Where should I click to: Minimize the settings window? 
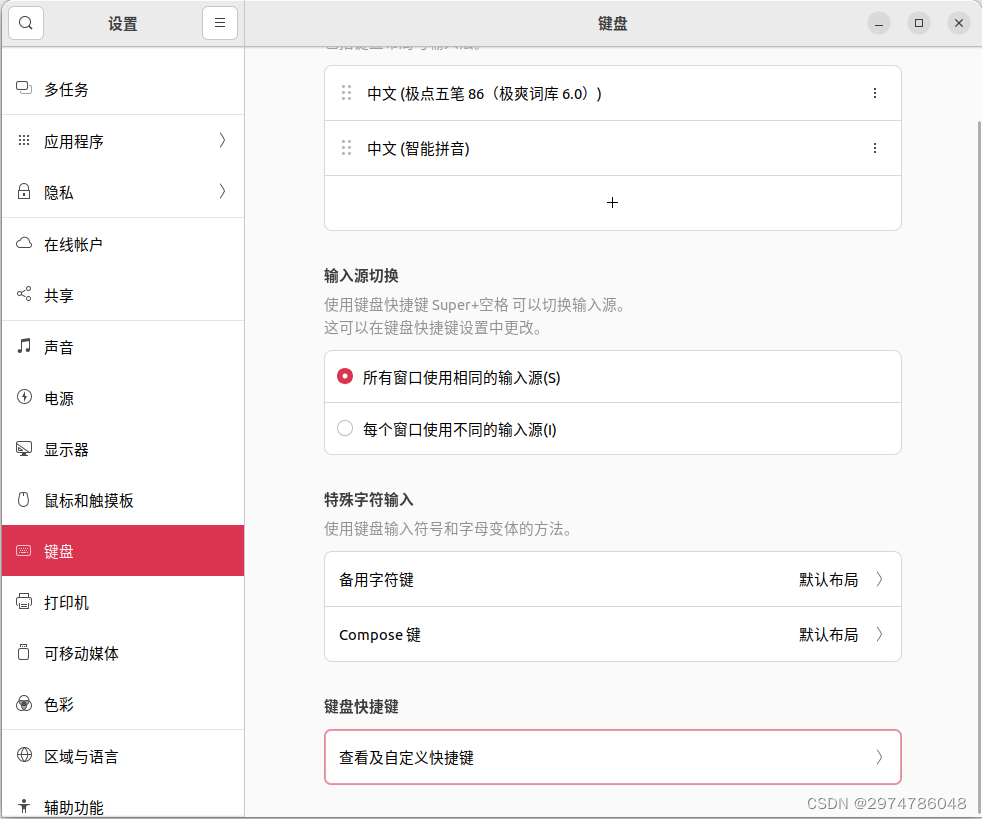pos(879,23)
